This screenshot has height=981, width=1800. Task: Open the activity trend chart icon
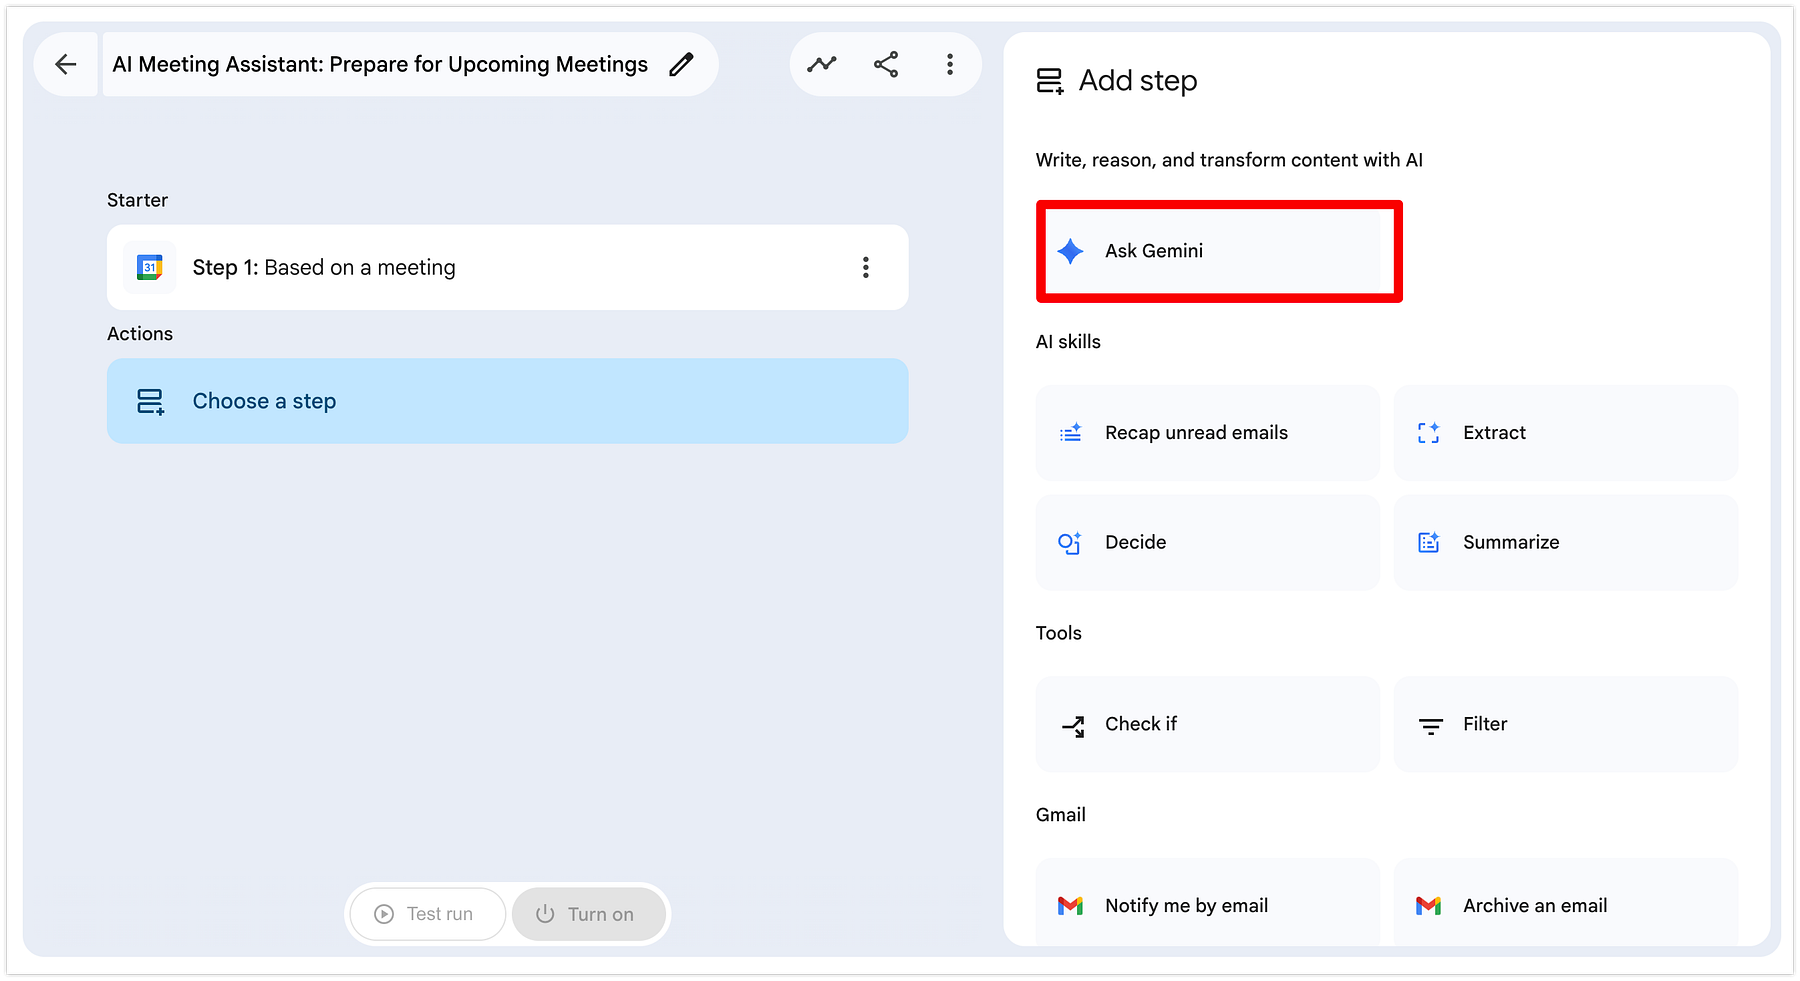(822, 65)
